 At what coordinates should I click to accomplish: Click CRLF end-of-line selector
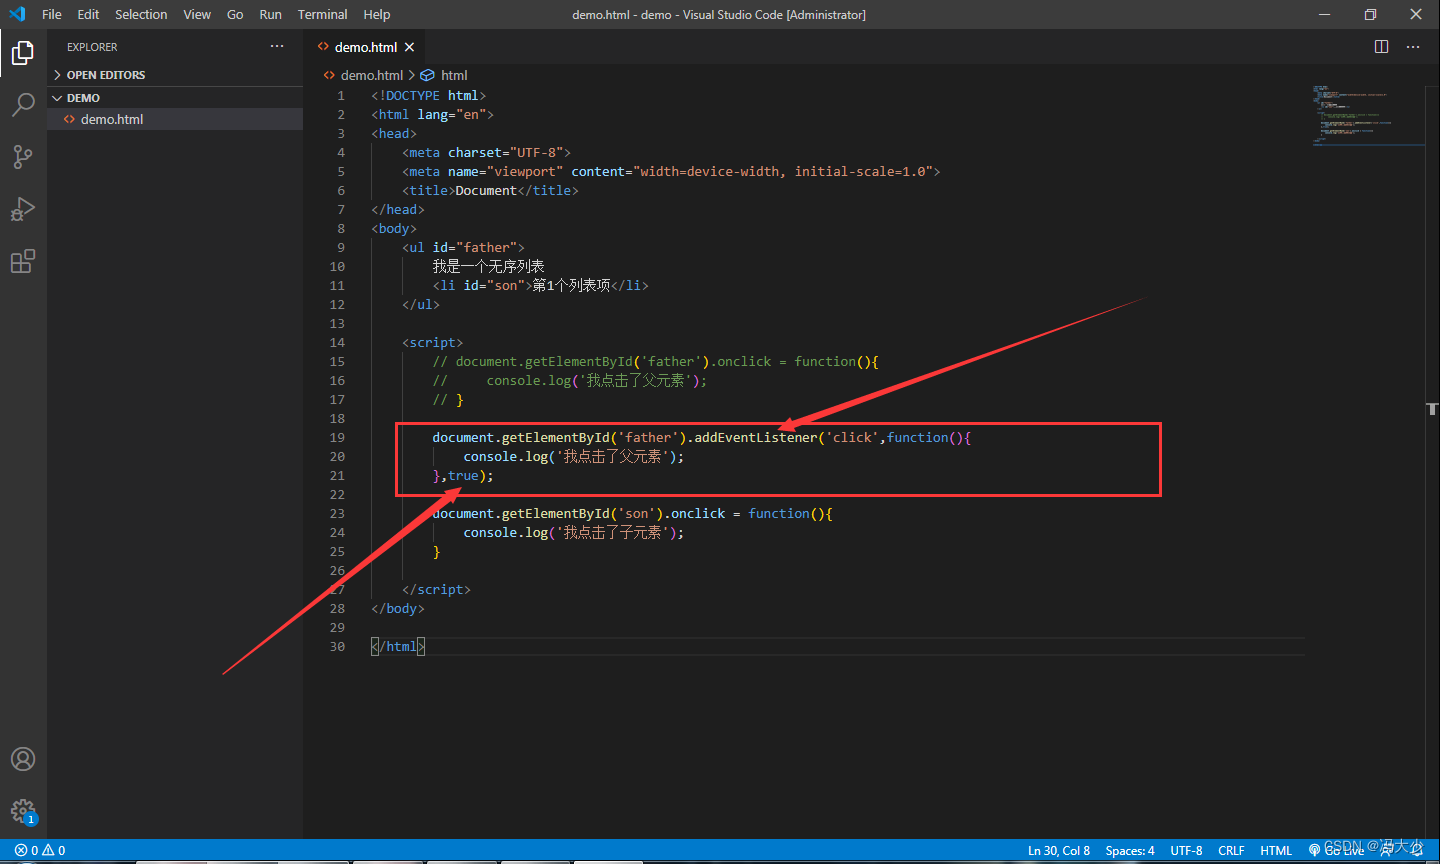point(1231,851)
